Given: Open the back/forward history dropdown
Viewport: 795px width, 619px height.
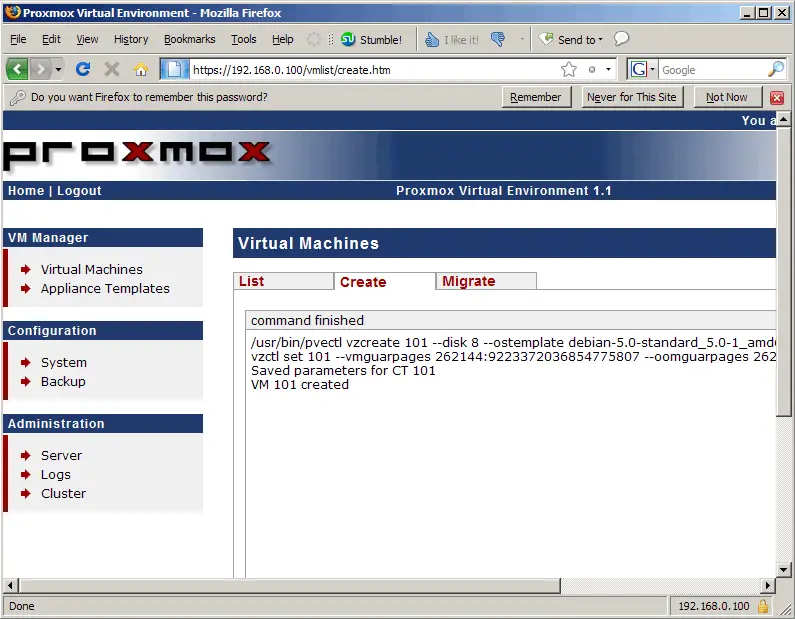Looking at the screenshot, I should point(58,69).
